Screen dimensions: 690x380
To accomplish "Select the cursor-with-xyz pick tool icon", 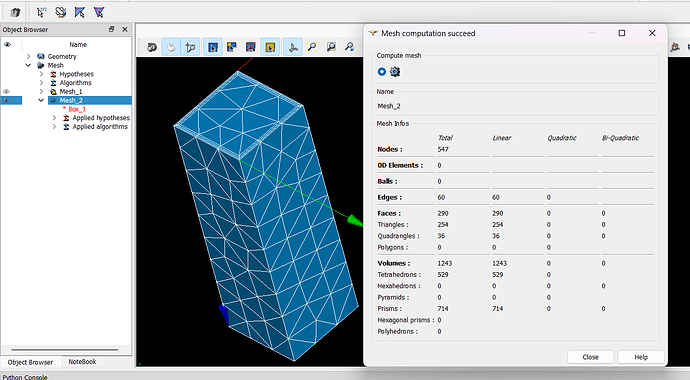I will (x=41, y=12).
